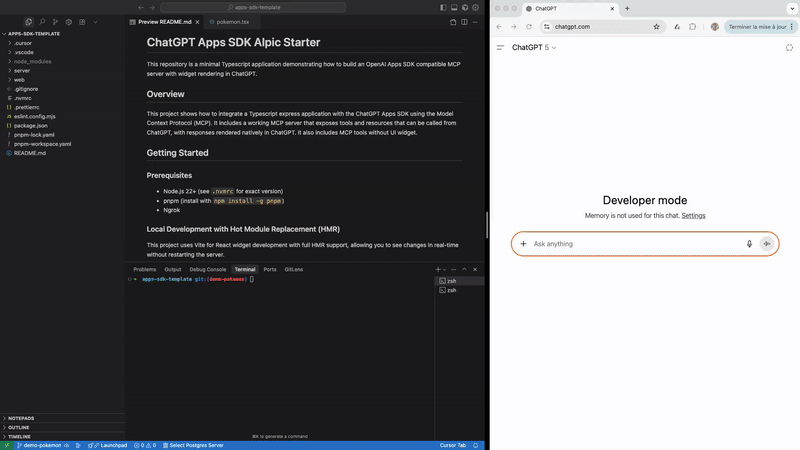Toggle the bottom panel layout button
The height and width of the screenshot is (450, 800).
(x=454, y=7)
